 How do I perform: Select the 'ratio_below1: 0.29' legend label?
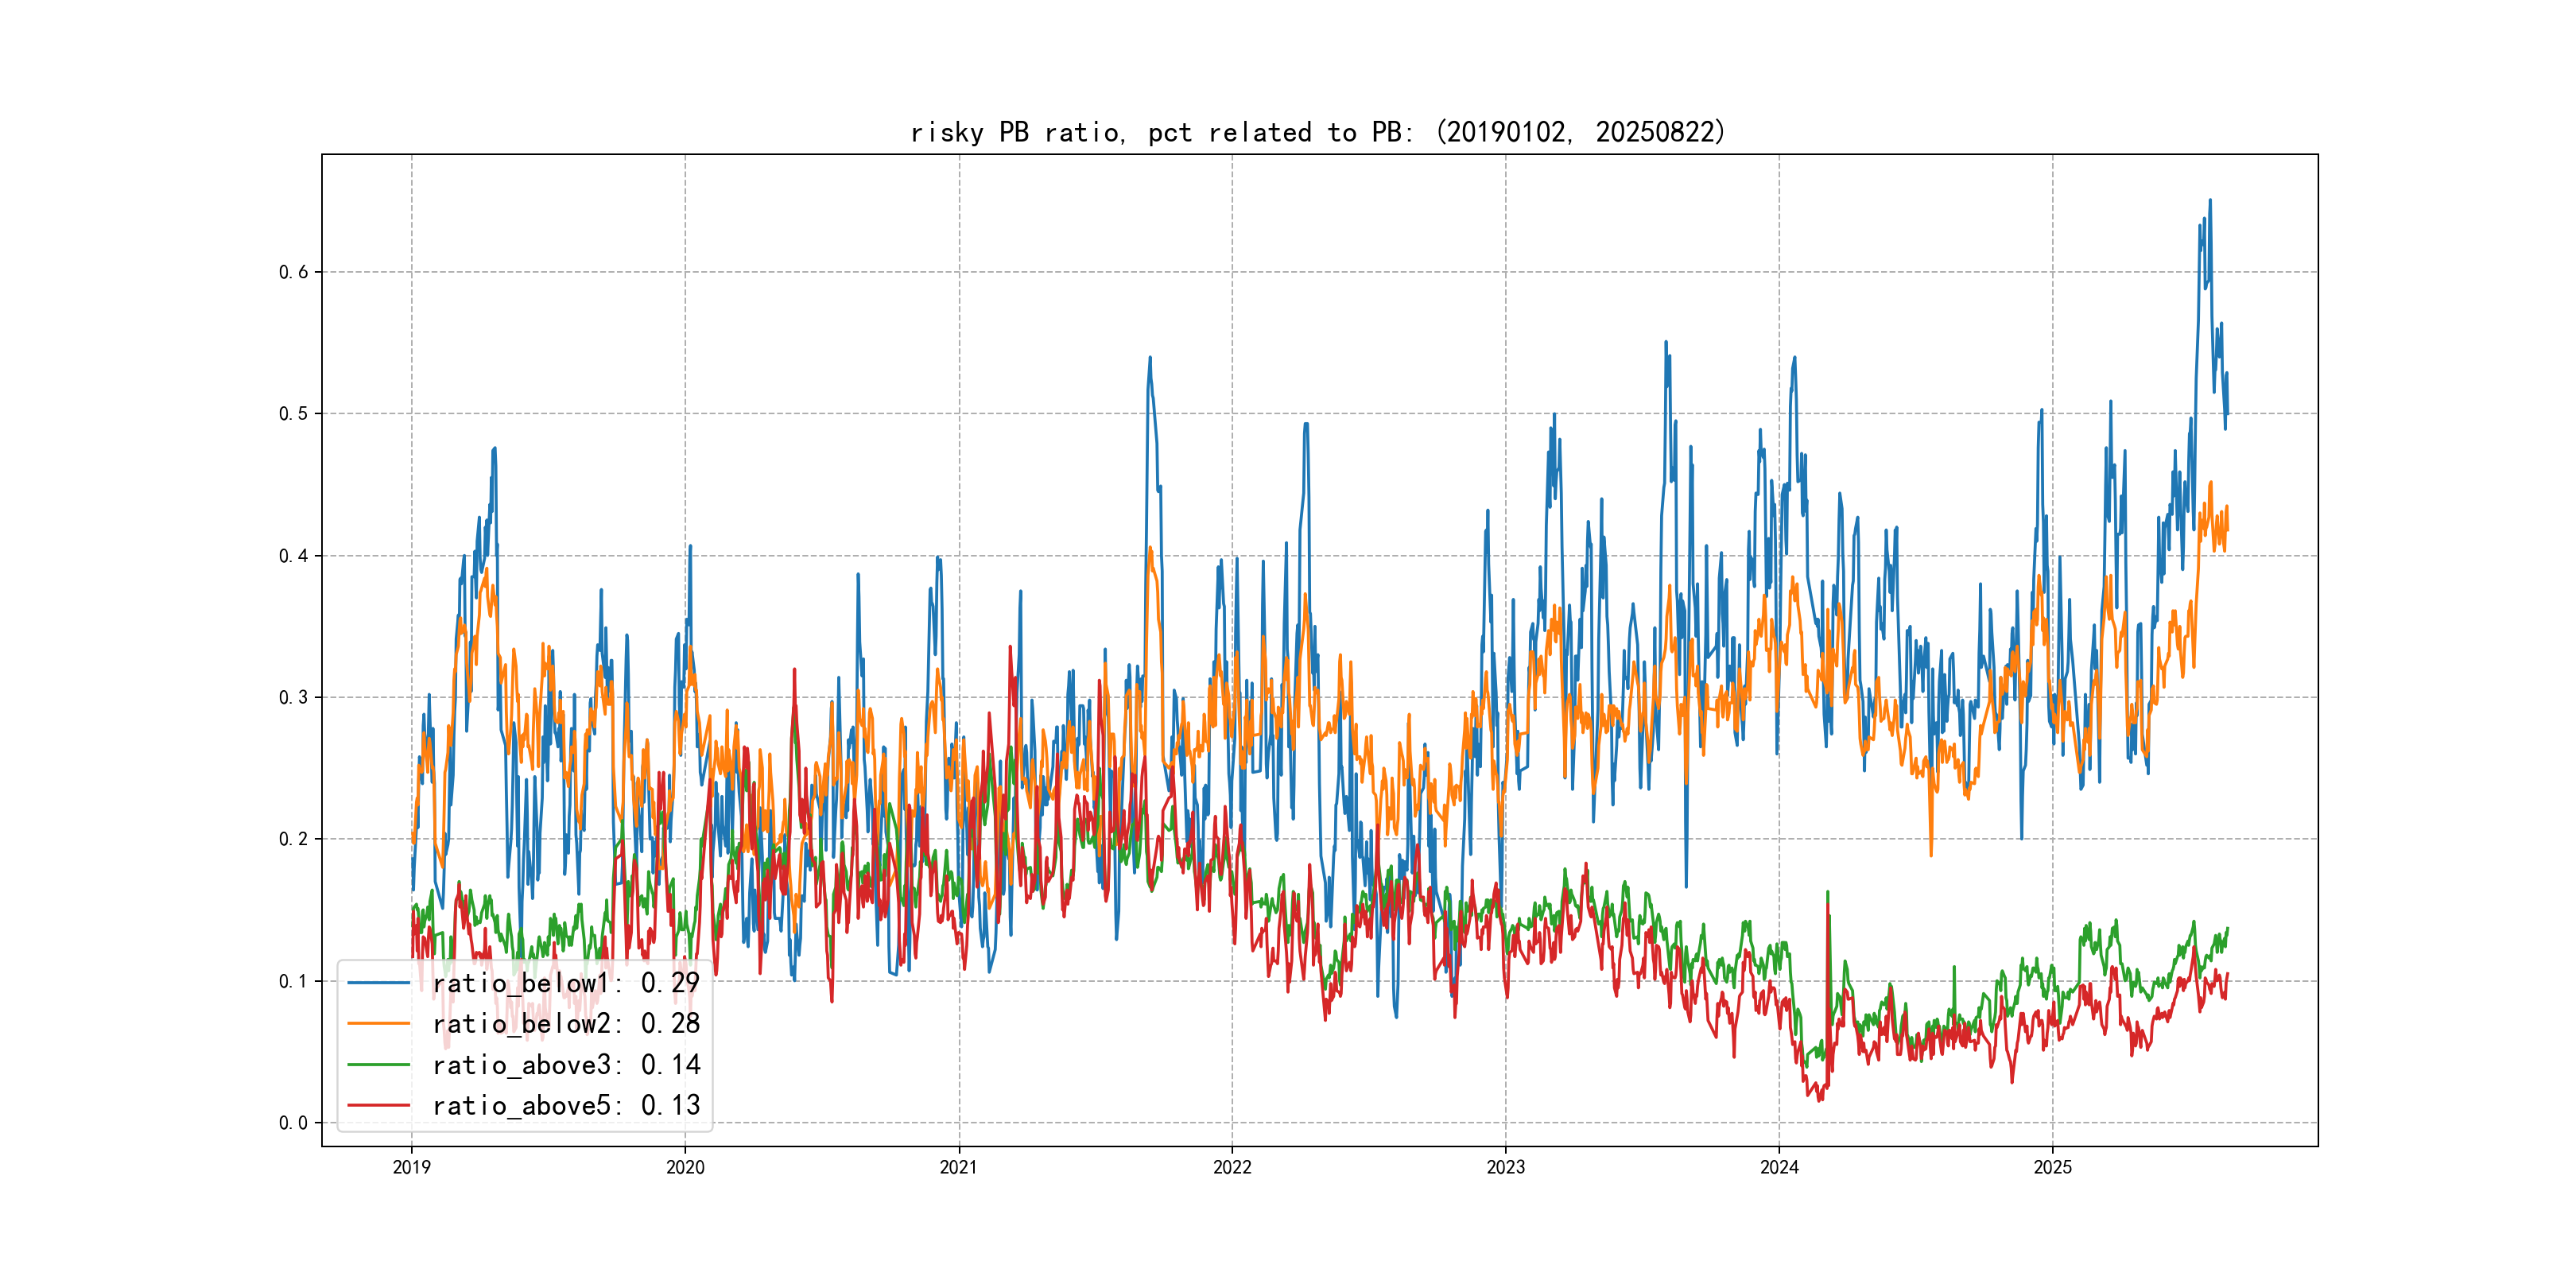pyautogui.click(x=566, y=983)
